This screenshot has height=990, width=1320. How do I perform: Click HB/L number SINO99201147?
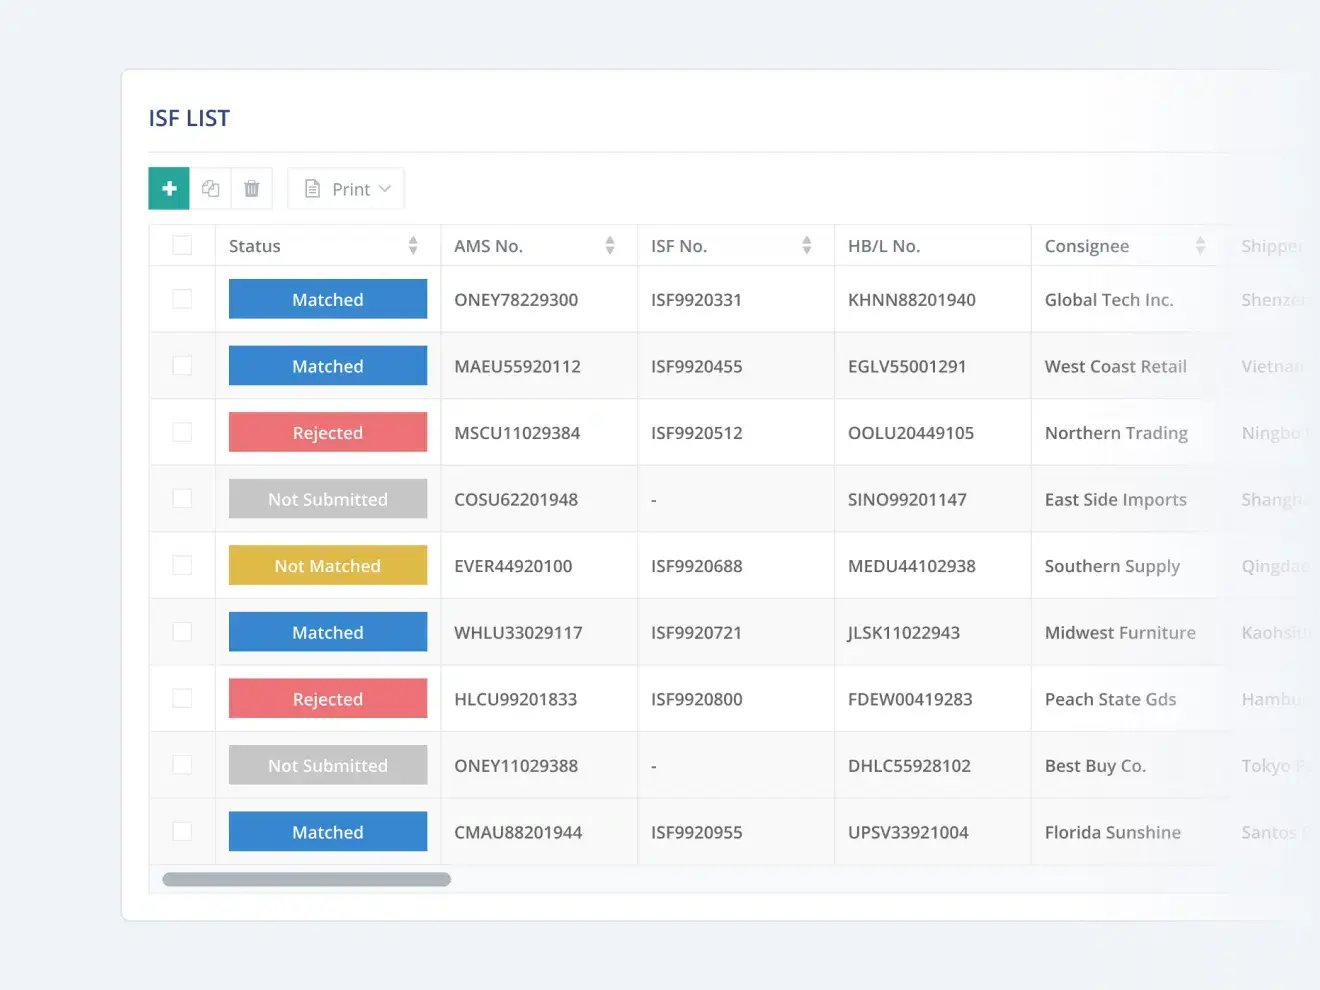click(x=907, y=500)
